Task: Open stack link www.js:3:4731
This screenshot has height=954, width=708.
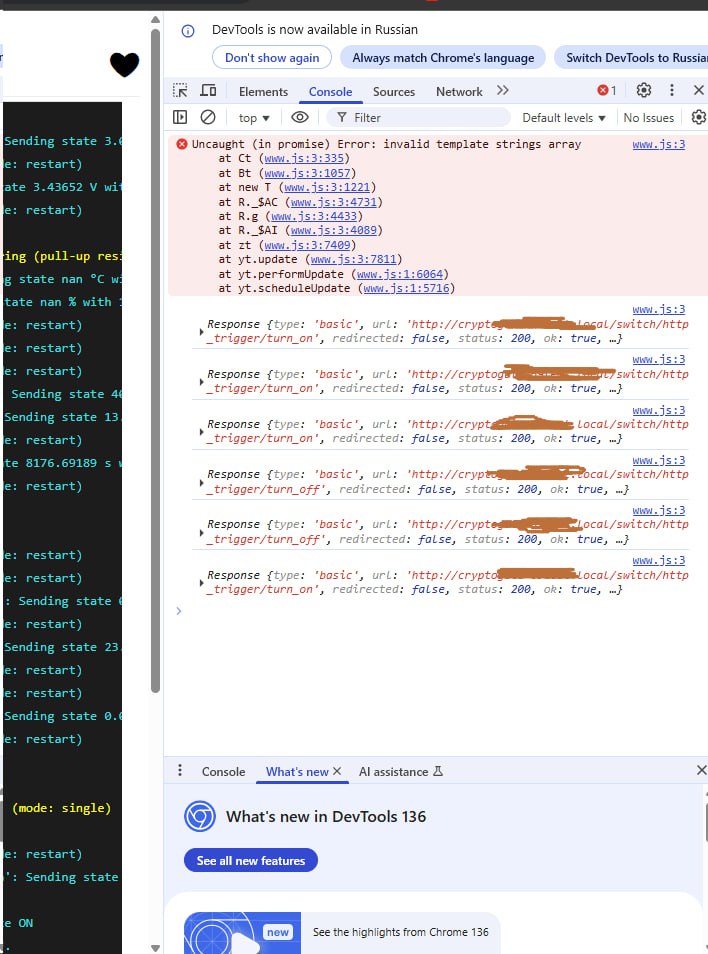Action: tap(334, 202)
